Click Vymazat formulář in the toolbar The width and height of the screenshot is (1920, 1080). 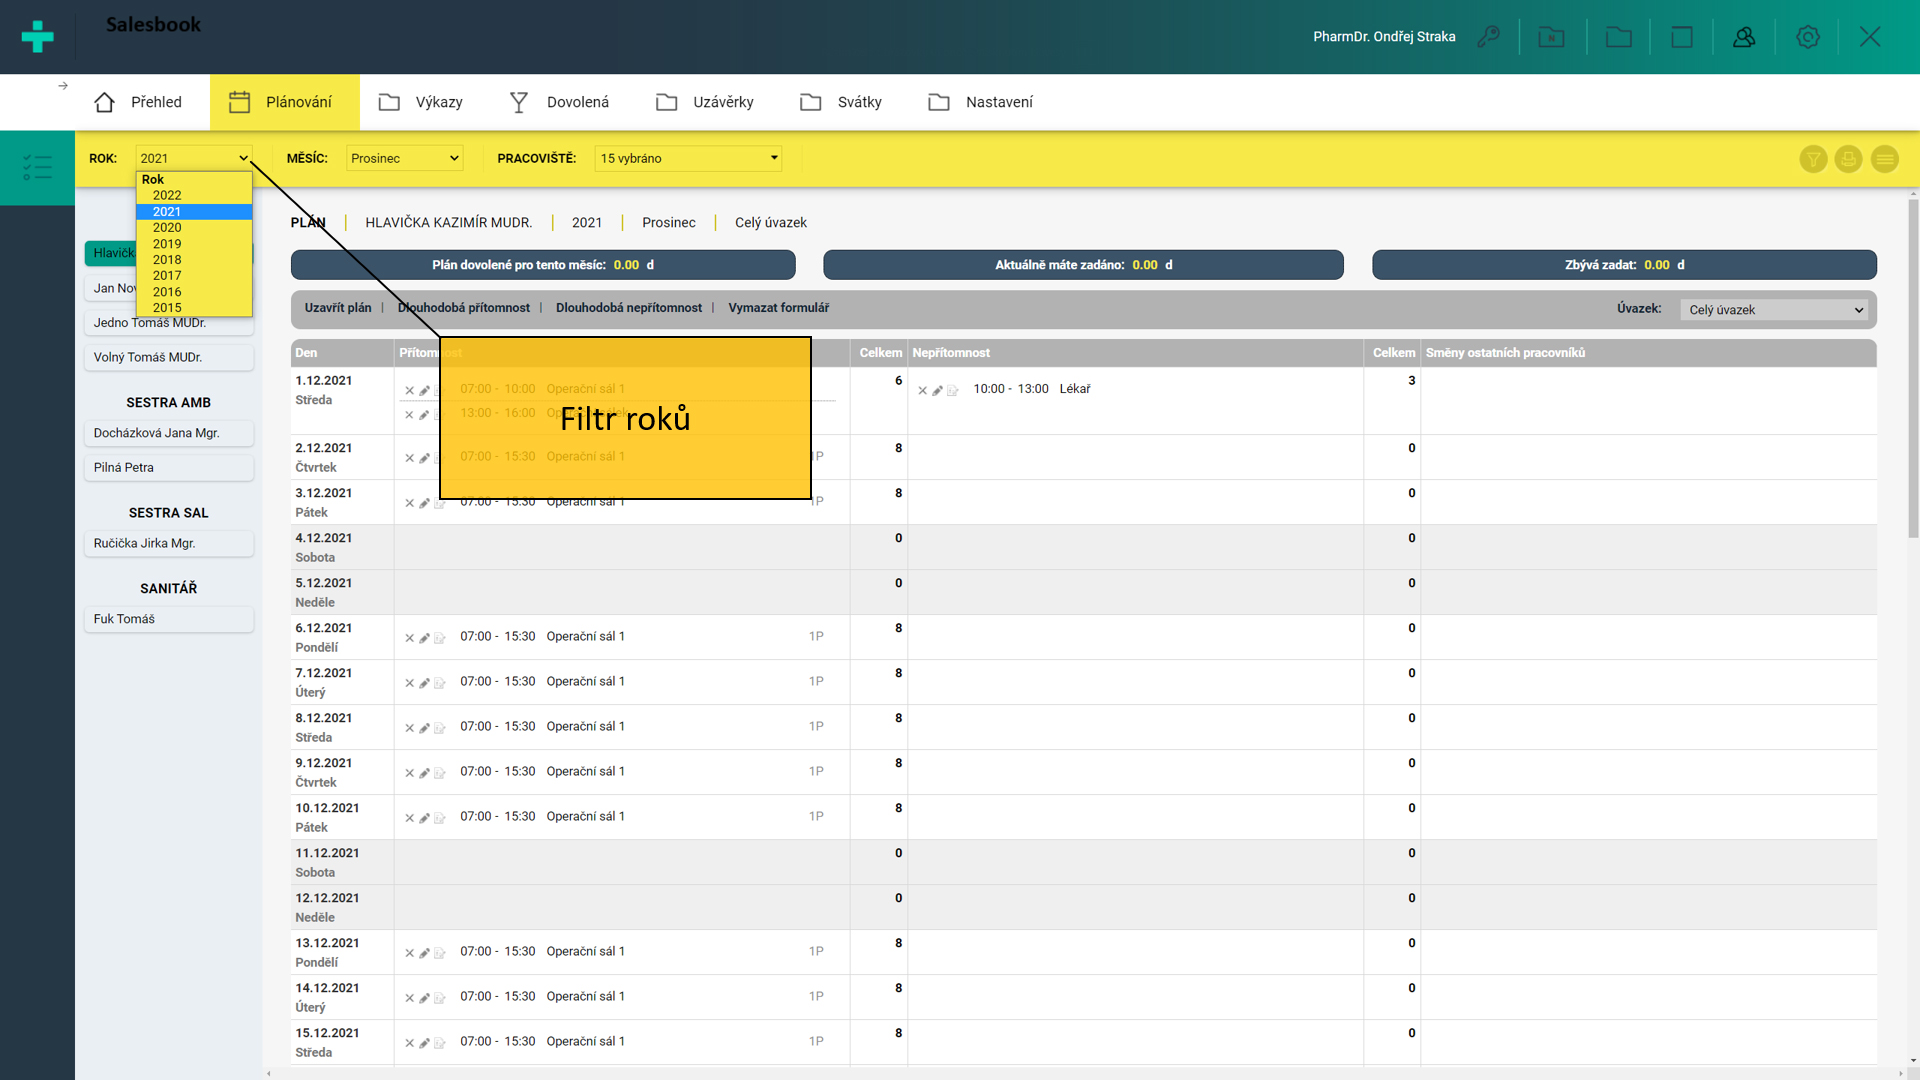tap(778, 308)
